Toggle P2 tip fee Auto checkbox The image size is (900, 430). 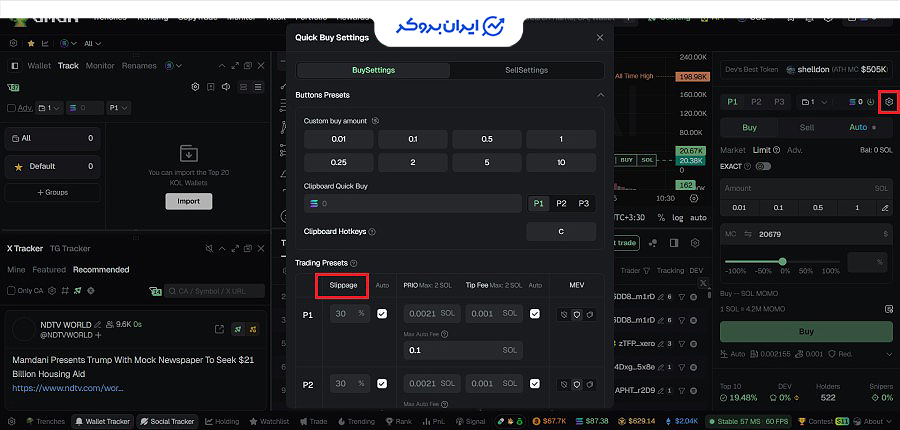click(x=535, y=383)
